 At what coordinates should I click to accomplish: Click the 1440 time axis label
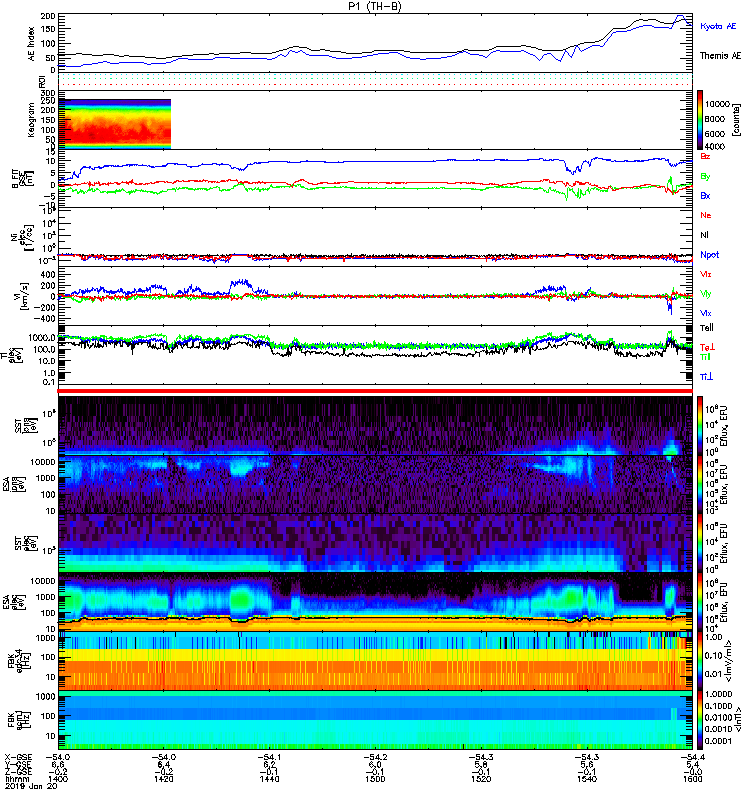tap(269, 779)
